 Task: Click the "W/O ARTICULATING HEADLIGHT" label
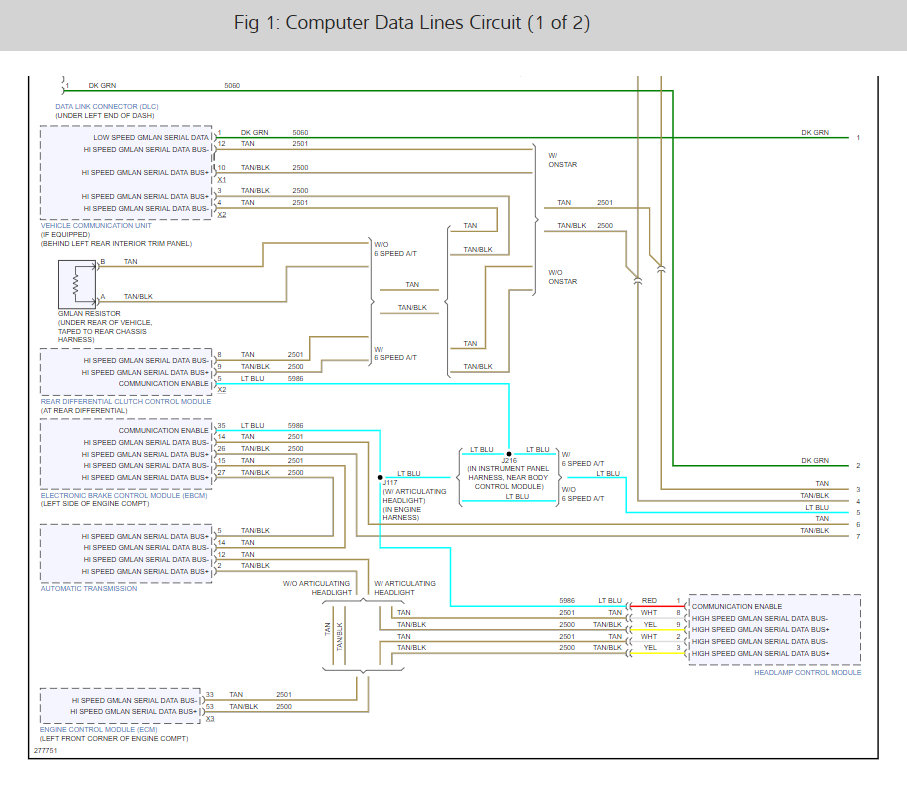click(x=317, y=588)
